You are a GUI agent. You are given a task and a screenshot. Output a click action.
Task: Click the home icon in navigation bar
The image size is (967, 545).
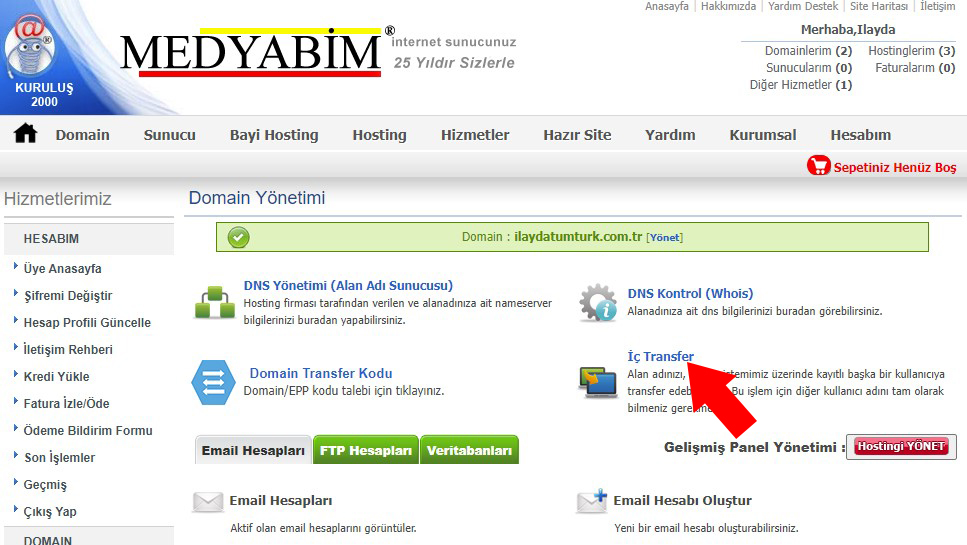pos(26,133)
